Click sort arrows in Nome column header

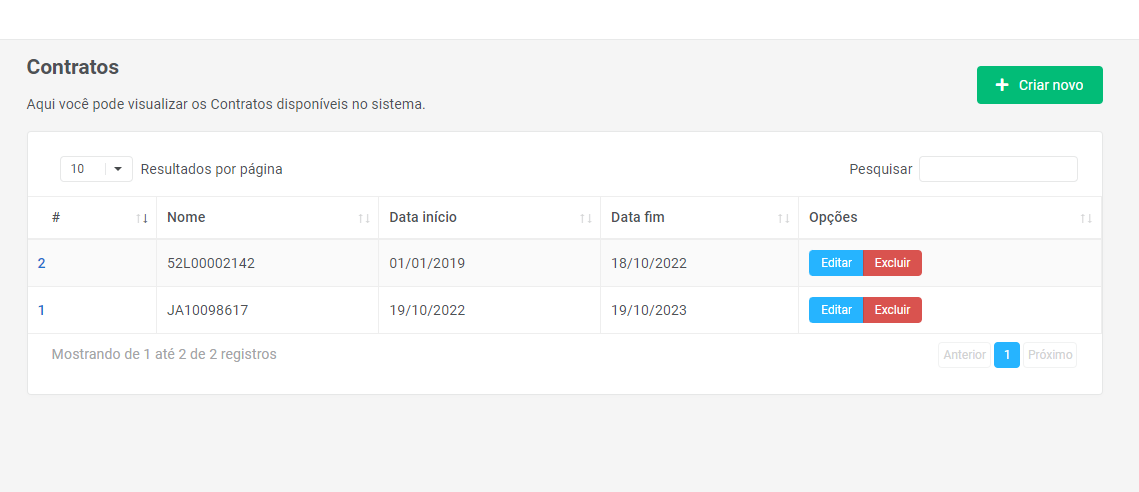point(364,218)
